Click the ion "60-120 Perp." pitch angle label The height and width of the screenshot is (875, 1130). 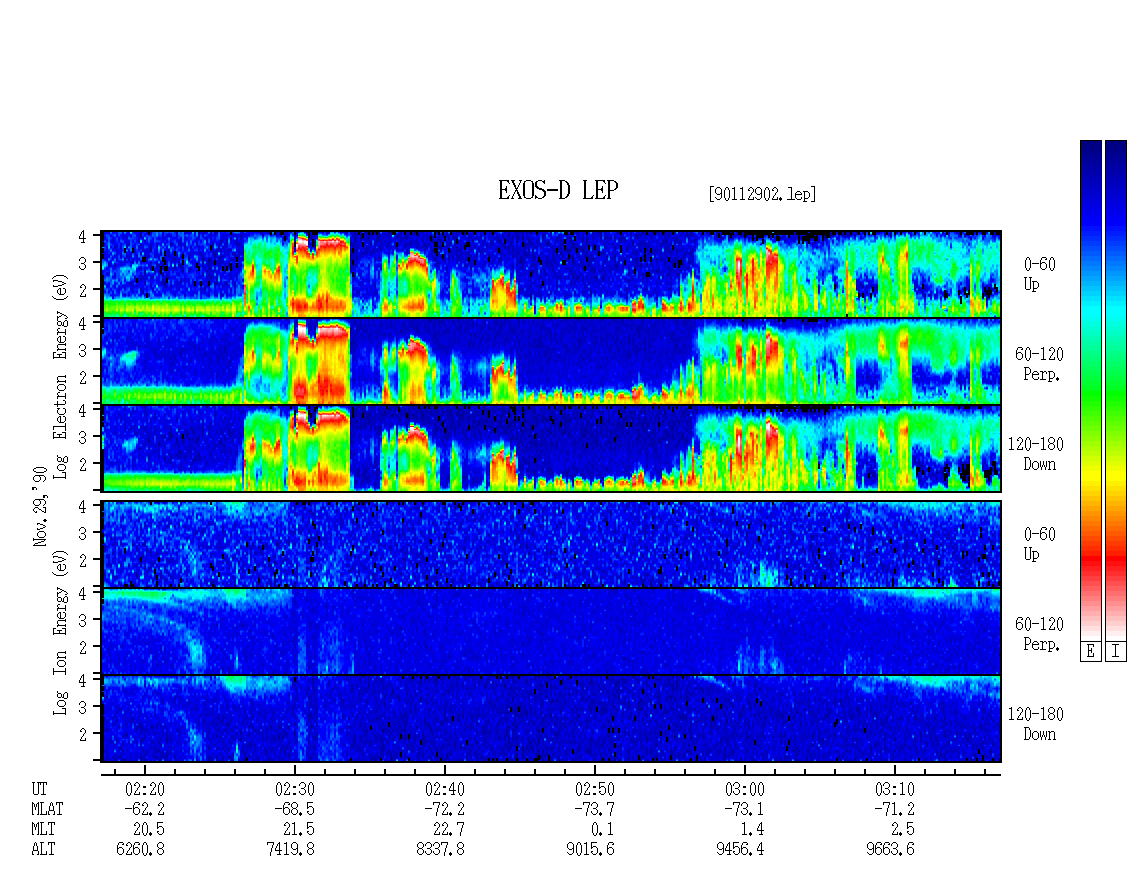tap(1039, 634)
